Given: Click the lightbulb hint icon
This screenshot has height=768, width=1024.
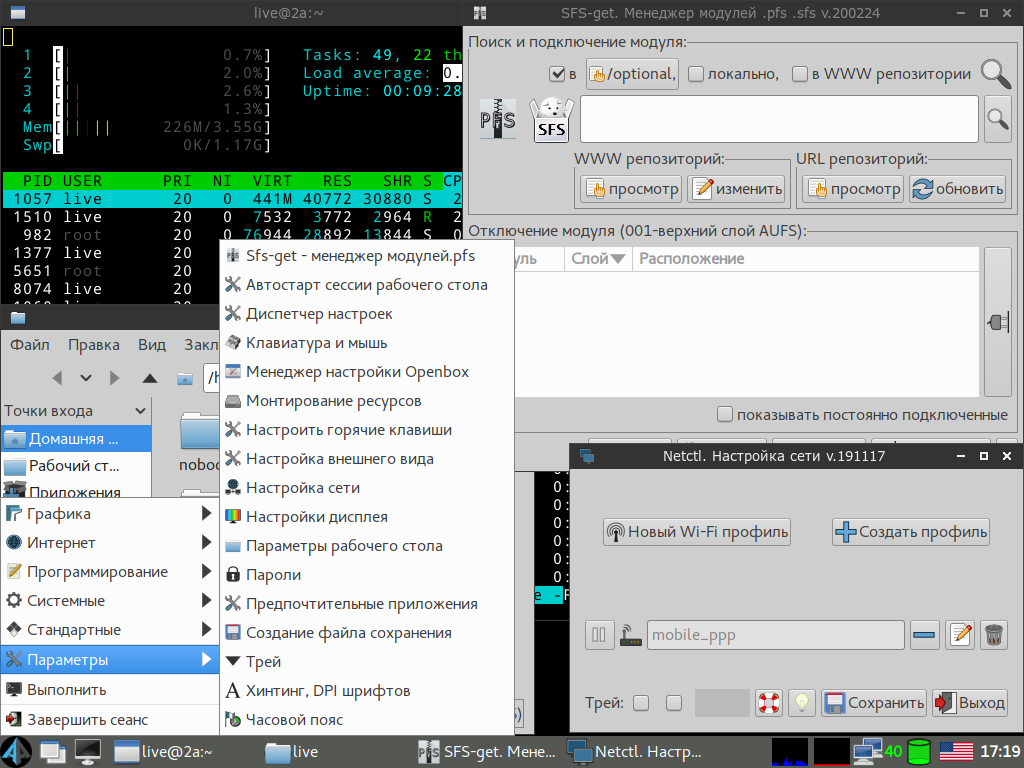Looking at the screenshot, I should tap(801, 703).
